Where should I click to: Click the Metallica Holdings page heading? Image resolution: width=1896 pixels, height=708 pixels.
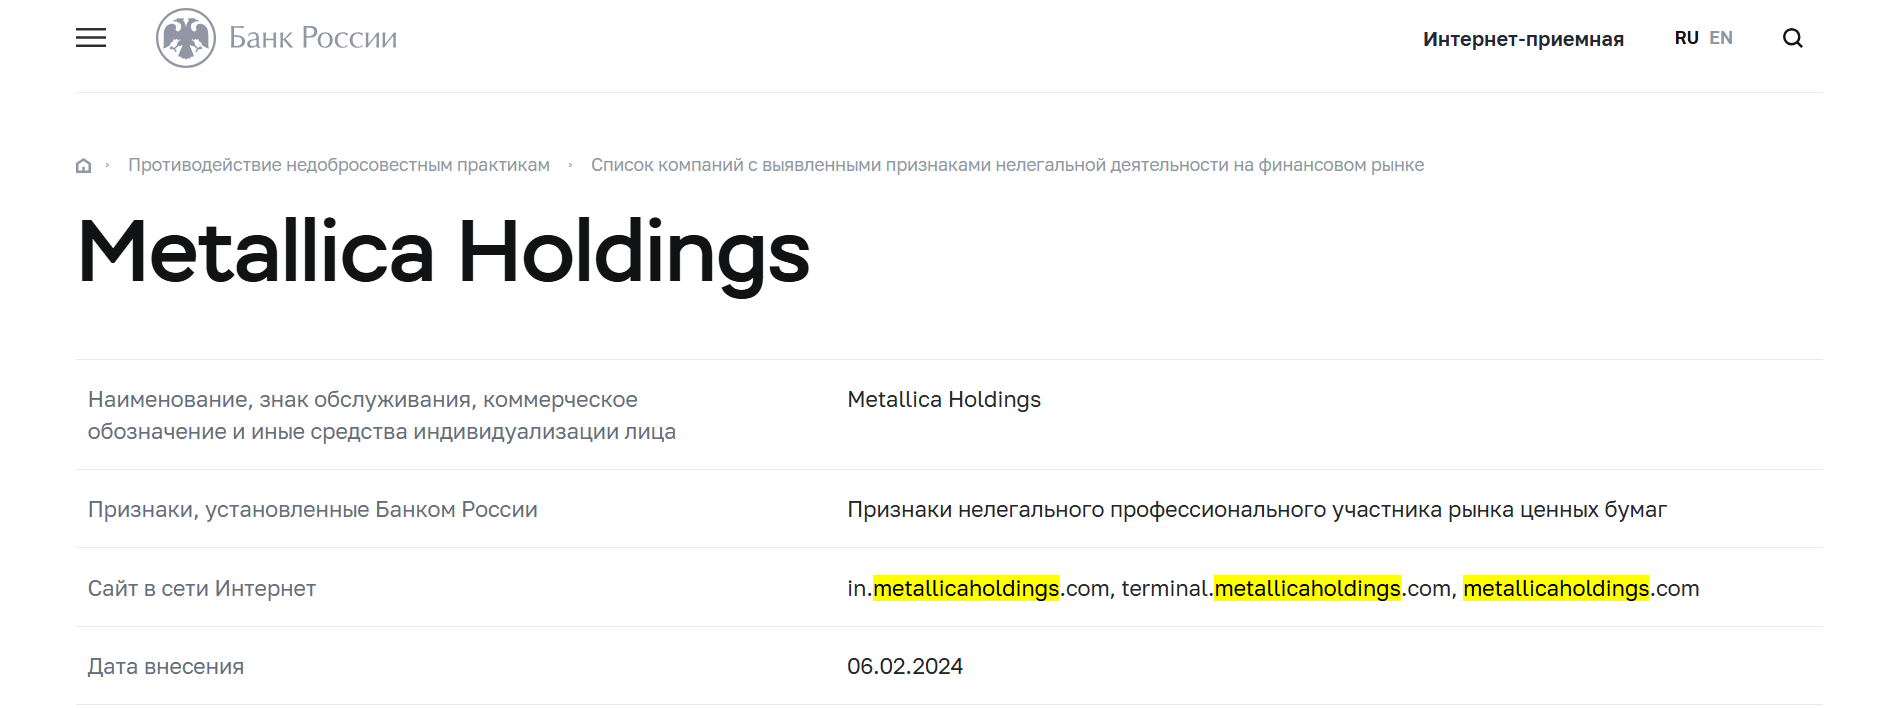pyautogui.click(x=444, y=253)
